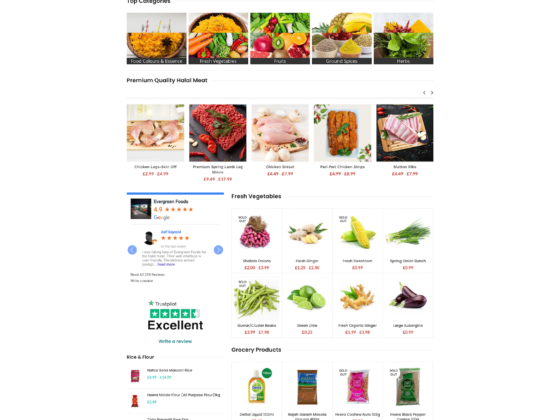Open the Food Colours & Essence category

[156, 39]
